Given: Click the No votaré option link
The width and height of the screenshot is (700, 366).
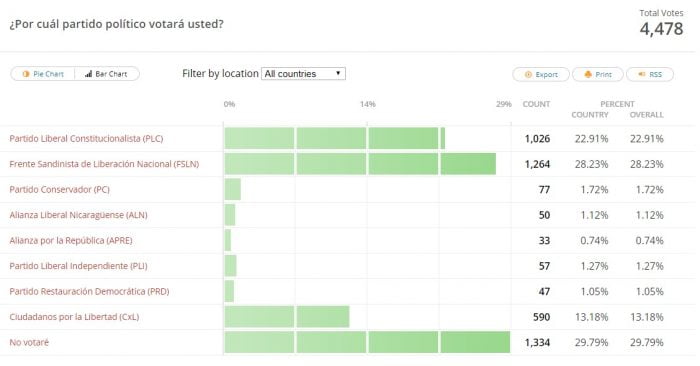Looking at the screenshot, I should tap(29, 342).
